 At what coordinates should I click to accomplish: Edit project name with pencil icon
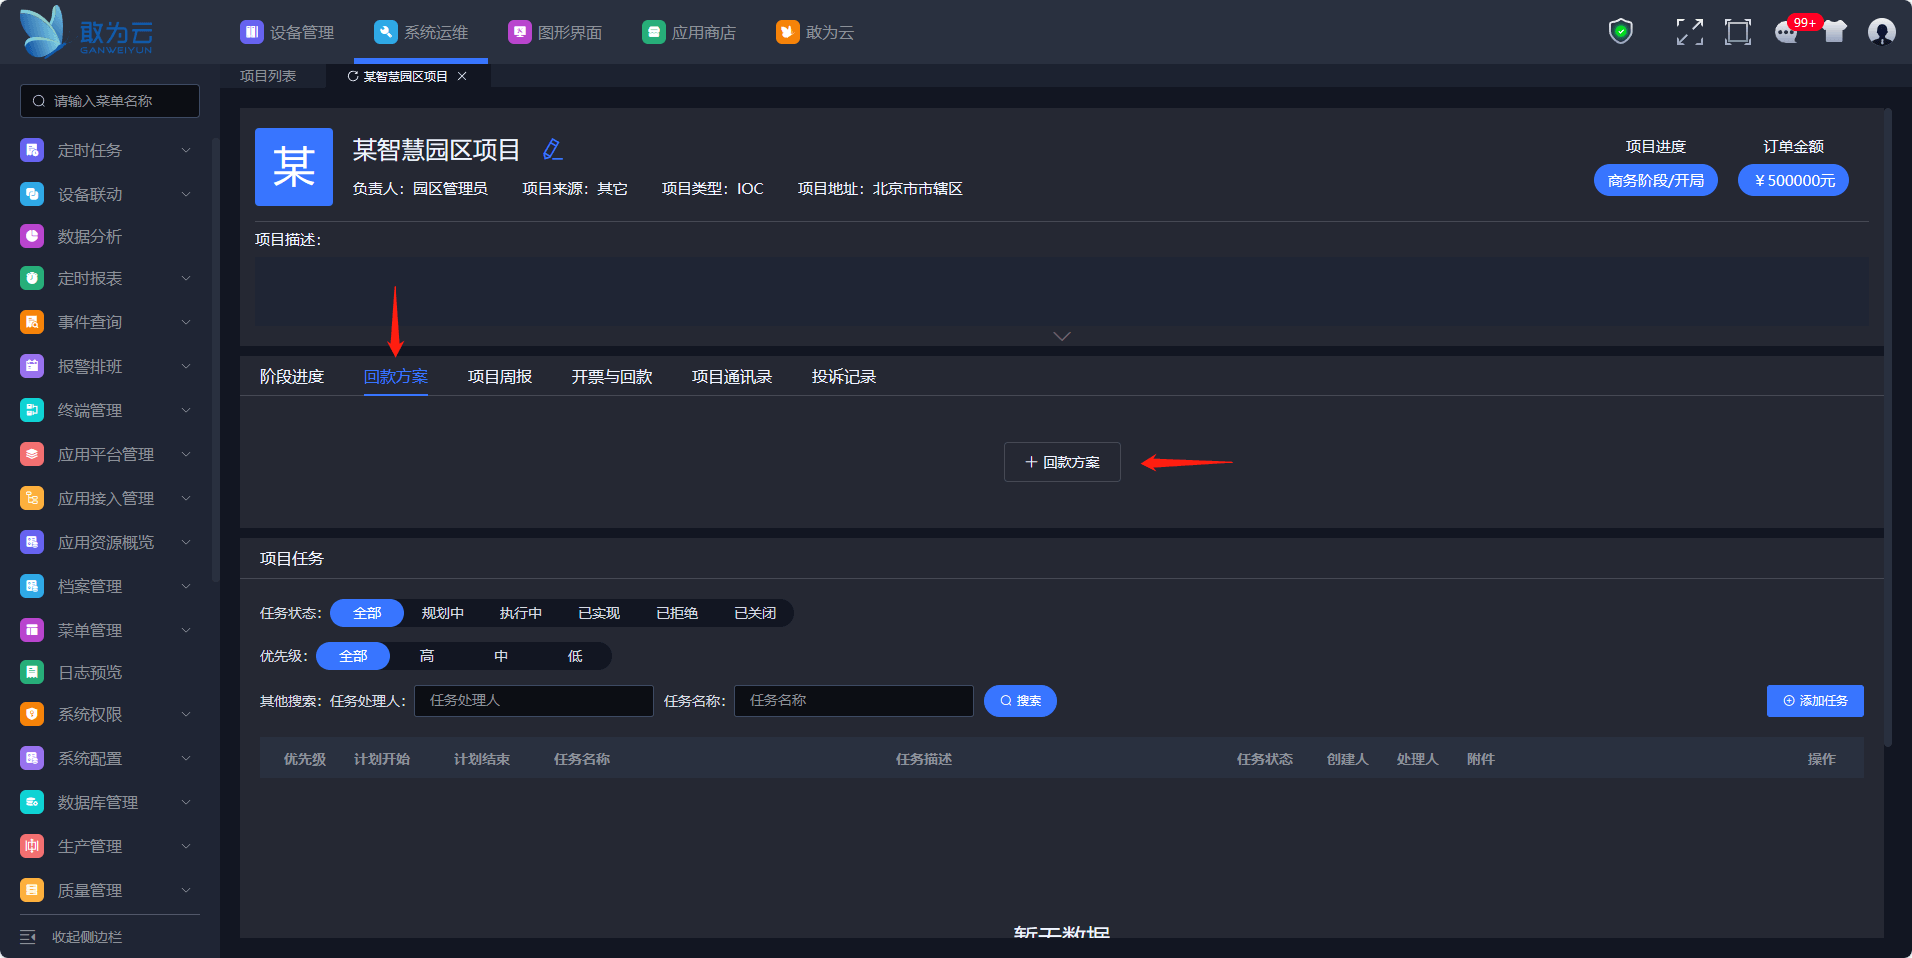point(552,150)
